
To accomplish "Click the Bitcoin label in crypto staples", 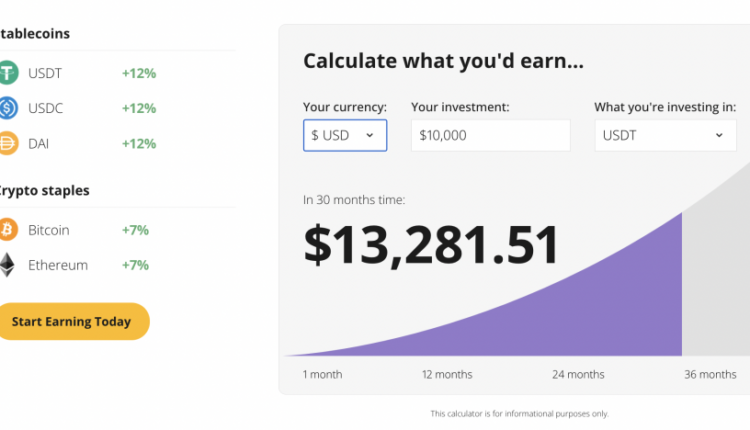I will [49, 230].
